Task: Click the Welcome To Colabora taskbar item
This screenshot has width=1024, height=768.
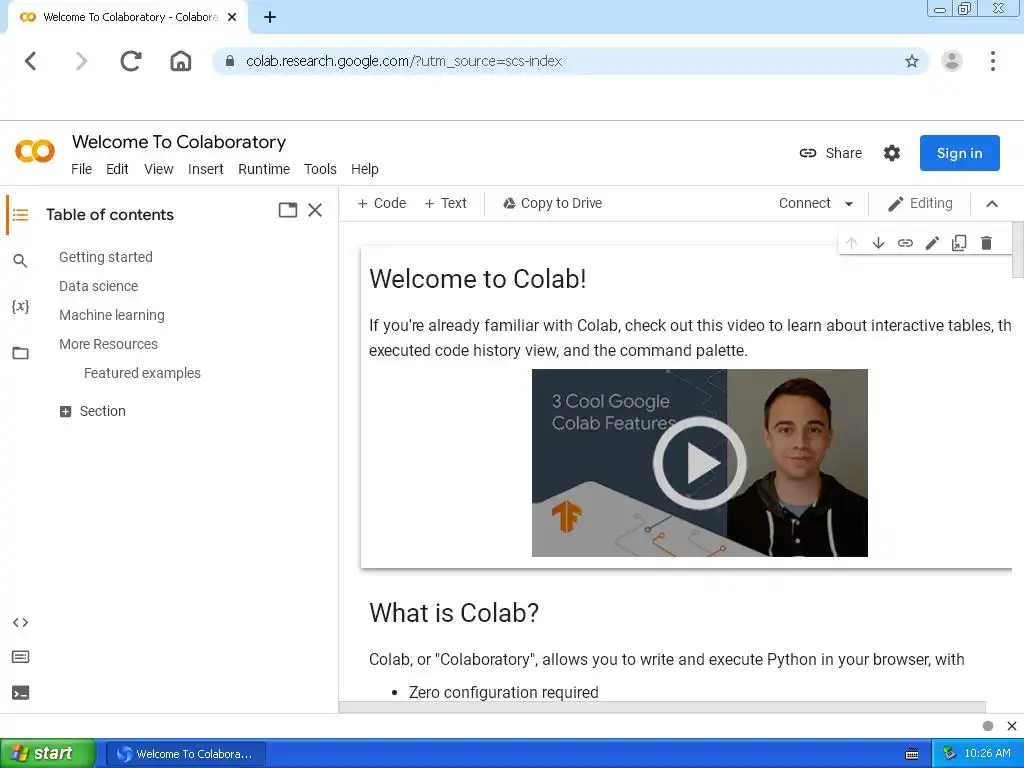Action: 185,754
